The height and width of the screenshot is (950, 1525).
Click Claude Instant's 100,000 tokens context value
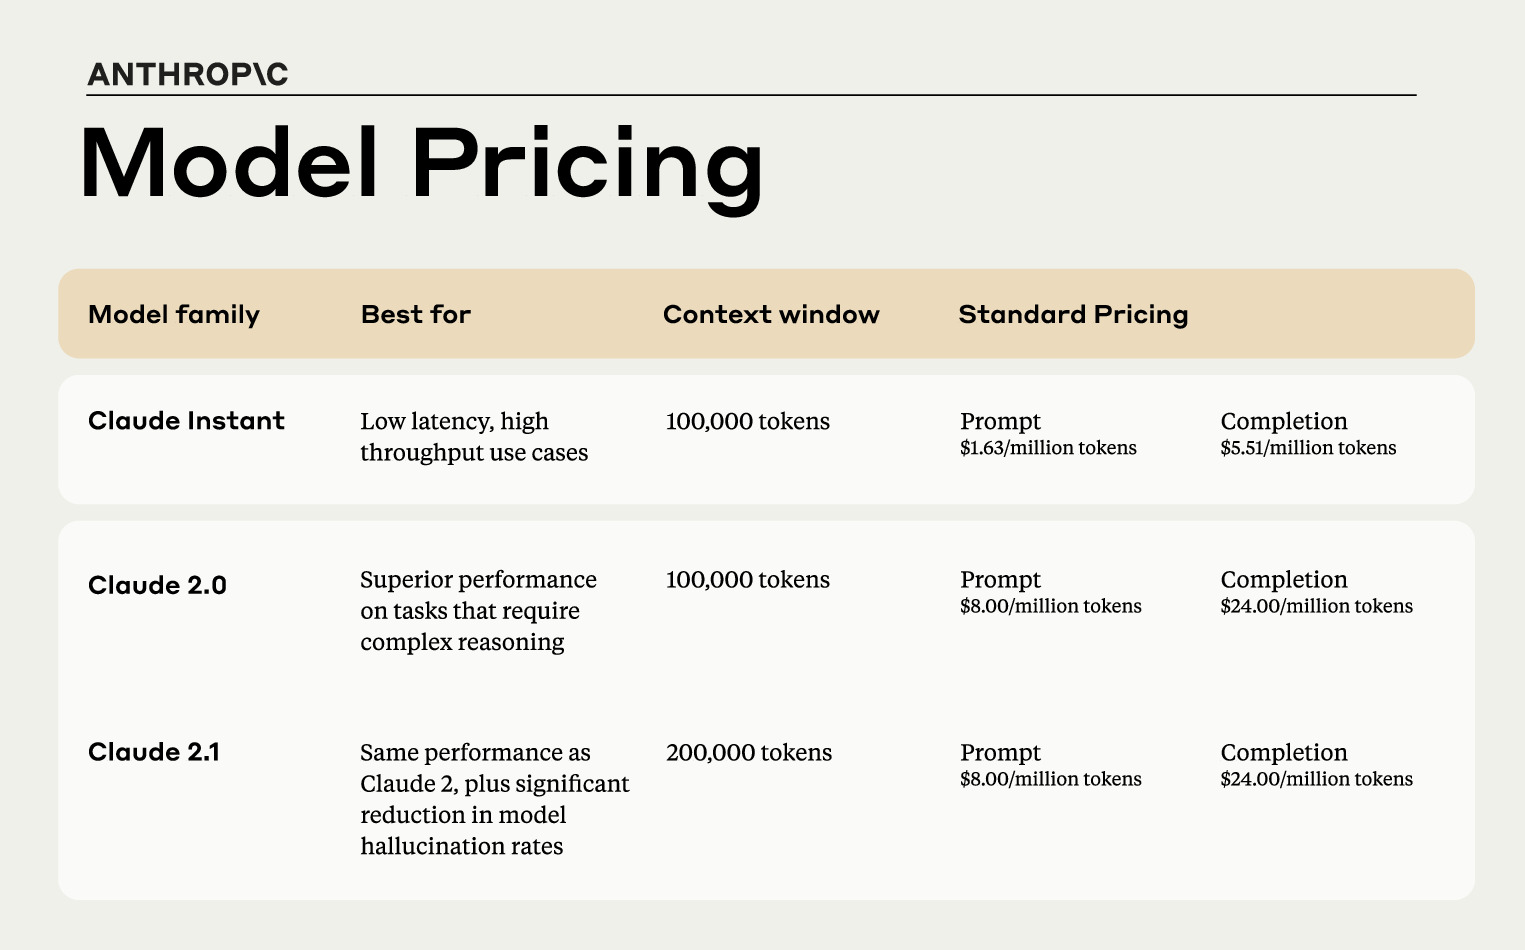[x=748, y=422]
